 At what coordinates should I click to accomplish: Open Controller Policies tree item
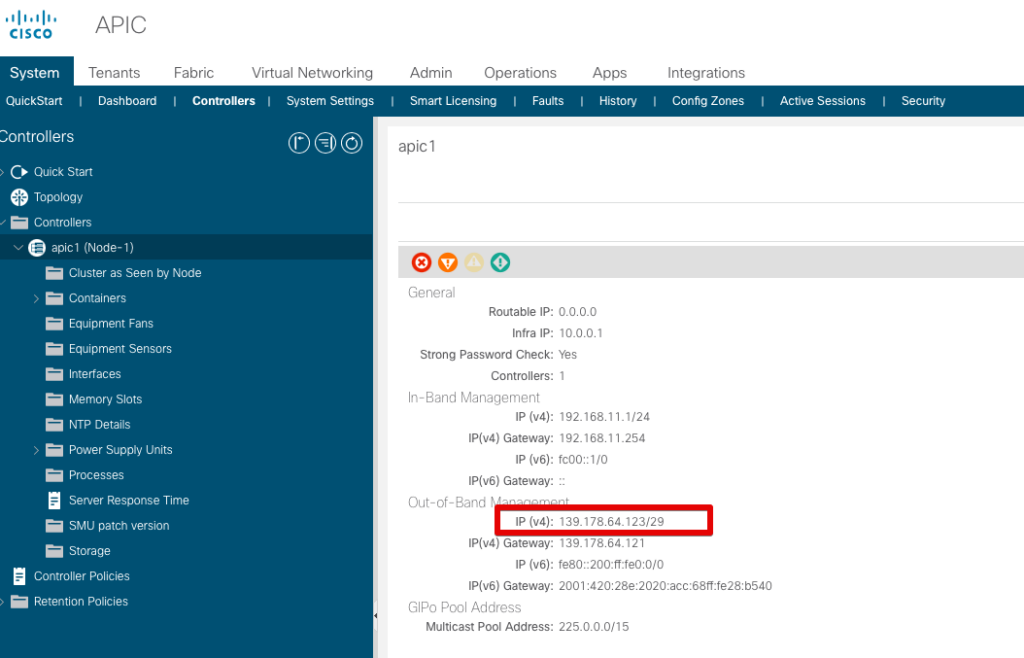[82, 576]
